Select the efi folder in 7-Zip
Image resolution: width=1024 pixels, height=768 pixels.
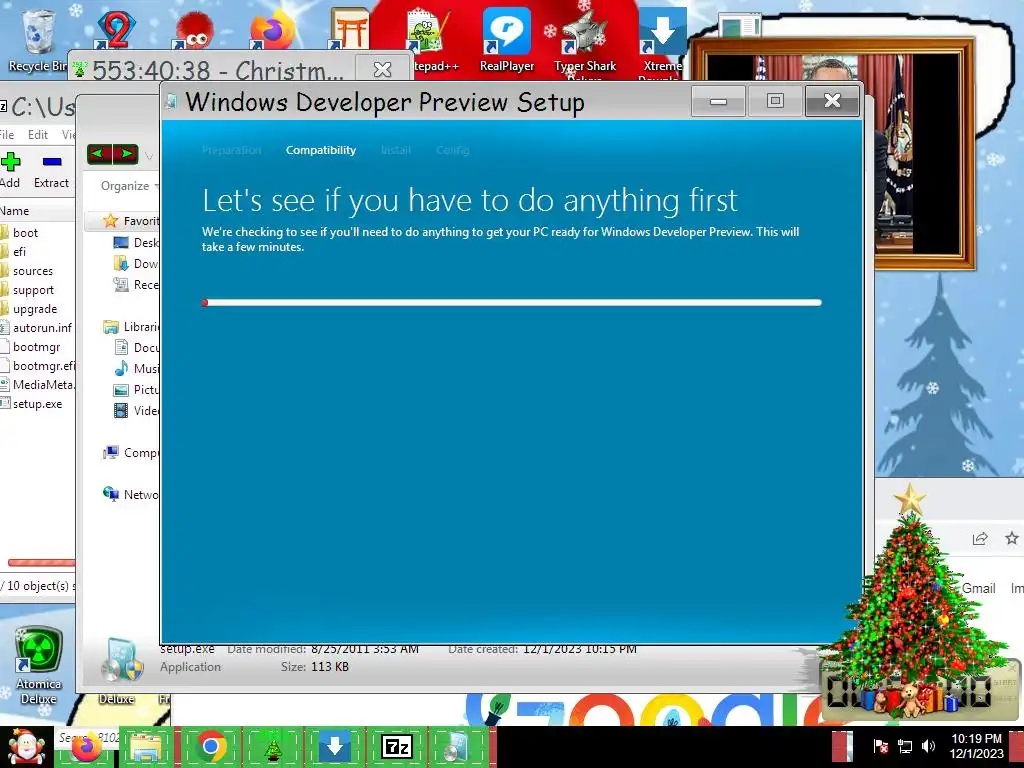14,251
